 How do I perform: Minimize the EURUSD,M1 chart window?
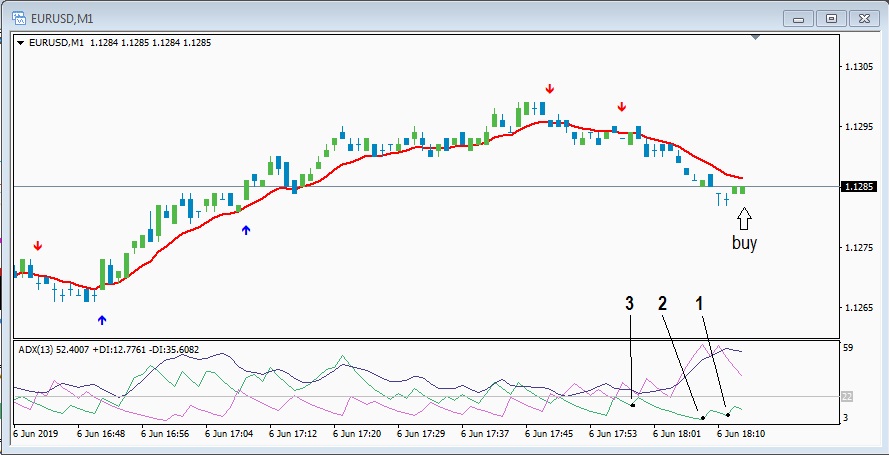[x=798, y=19]
